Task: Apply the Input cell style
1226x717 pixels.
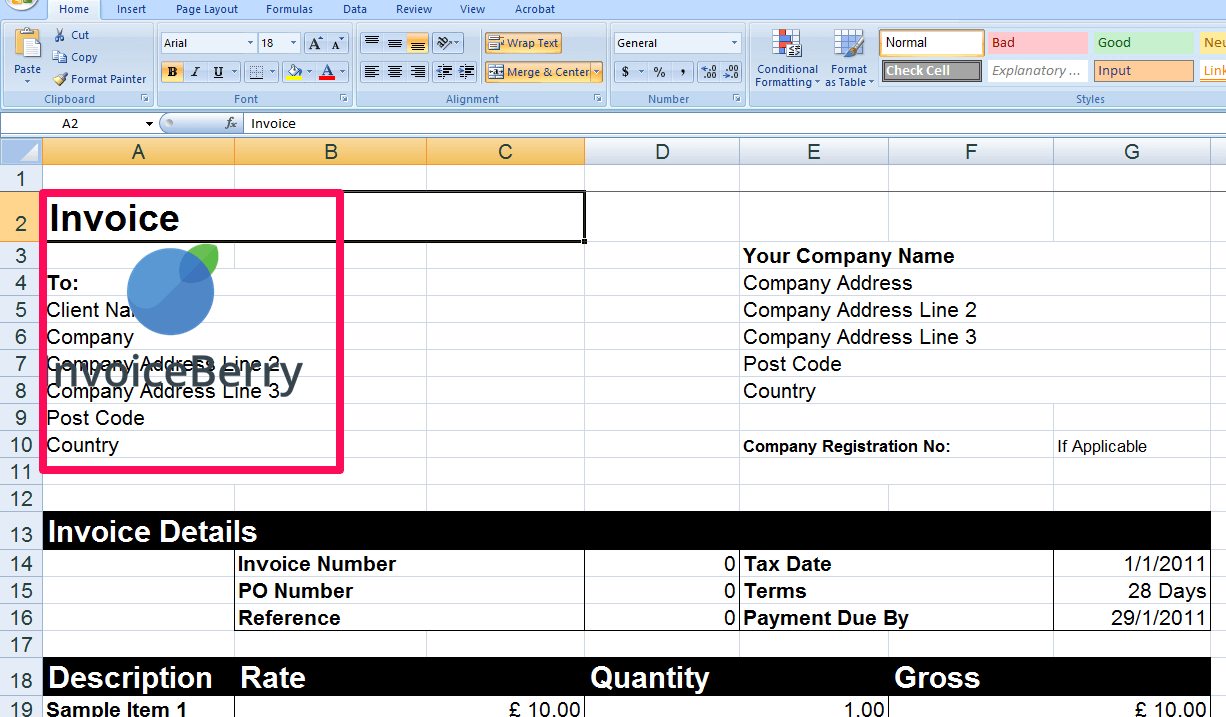Action: 1143,71
